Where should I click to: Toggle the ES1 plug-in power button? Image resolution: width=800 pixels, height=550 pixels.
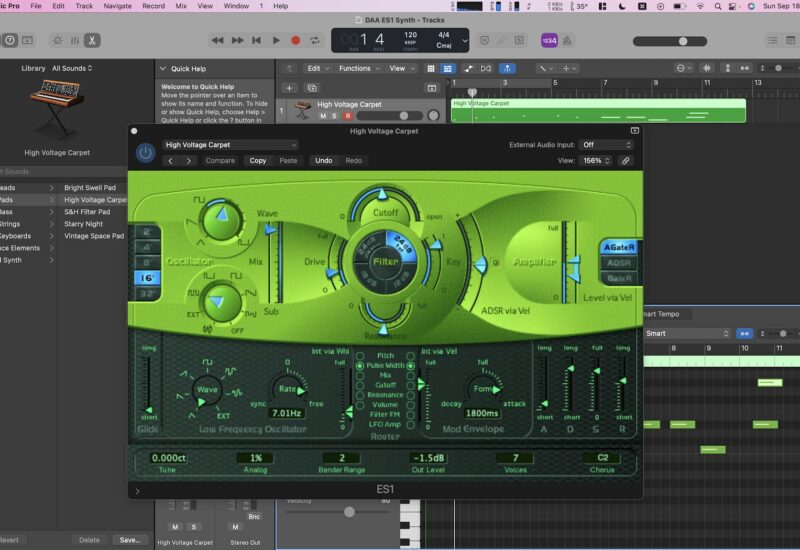(145, 153)
